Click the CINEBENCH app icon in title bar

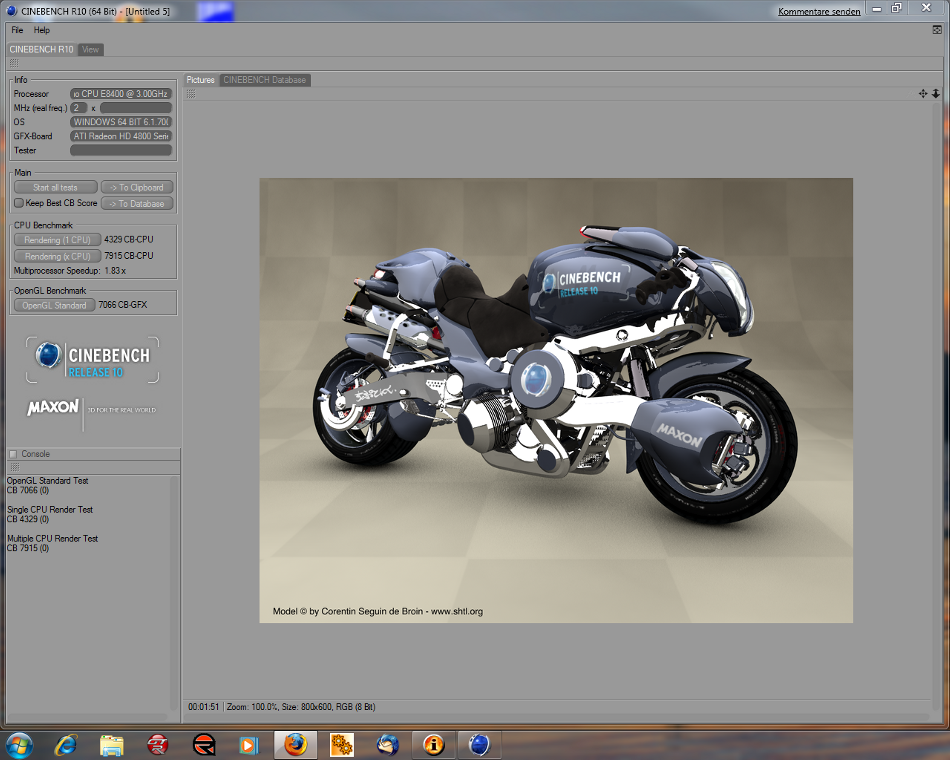12,11
